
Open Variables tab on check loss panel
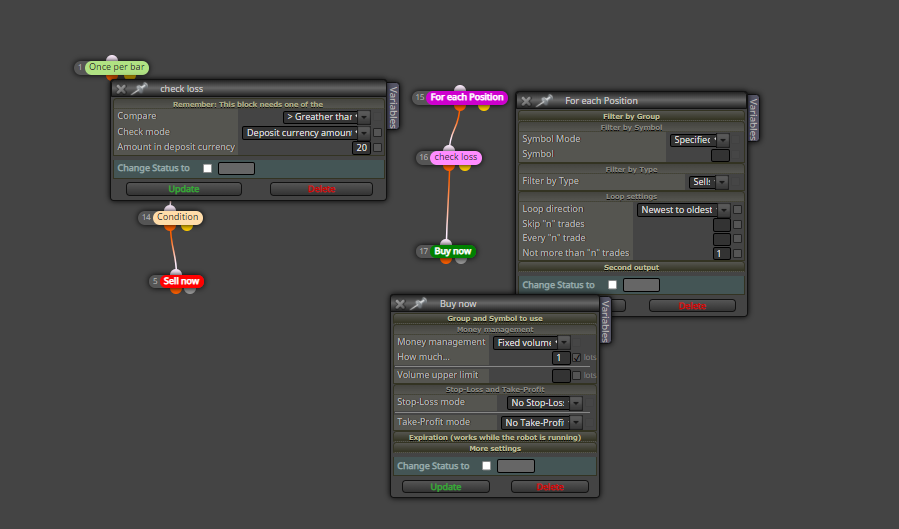[393, 107]
